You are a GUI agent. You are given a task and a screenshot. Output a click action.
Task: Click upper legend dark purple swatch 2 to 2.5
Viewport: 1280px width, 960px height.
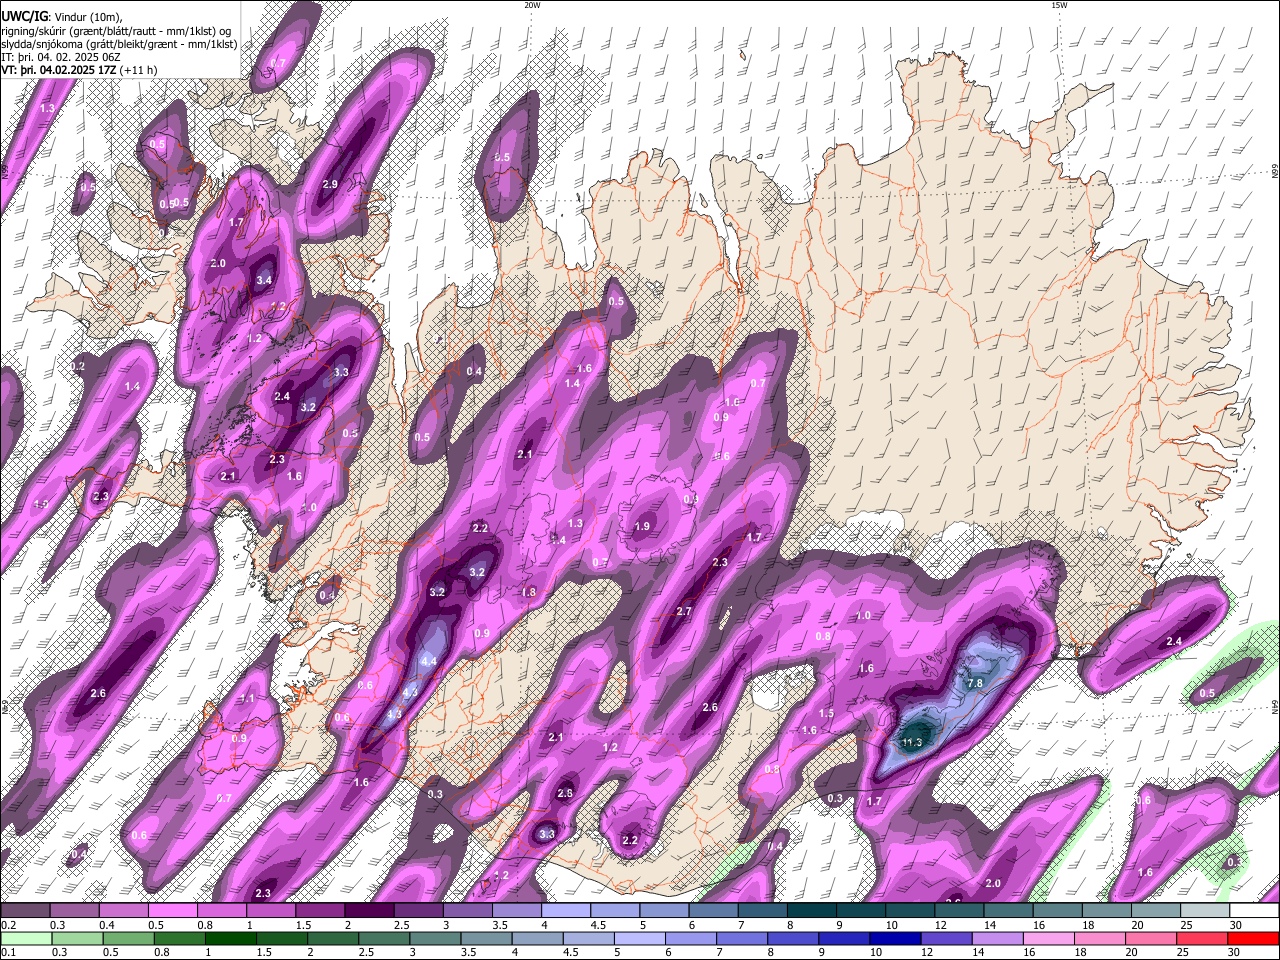click(x=368, y=911)
